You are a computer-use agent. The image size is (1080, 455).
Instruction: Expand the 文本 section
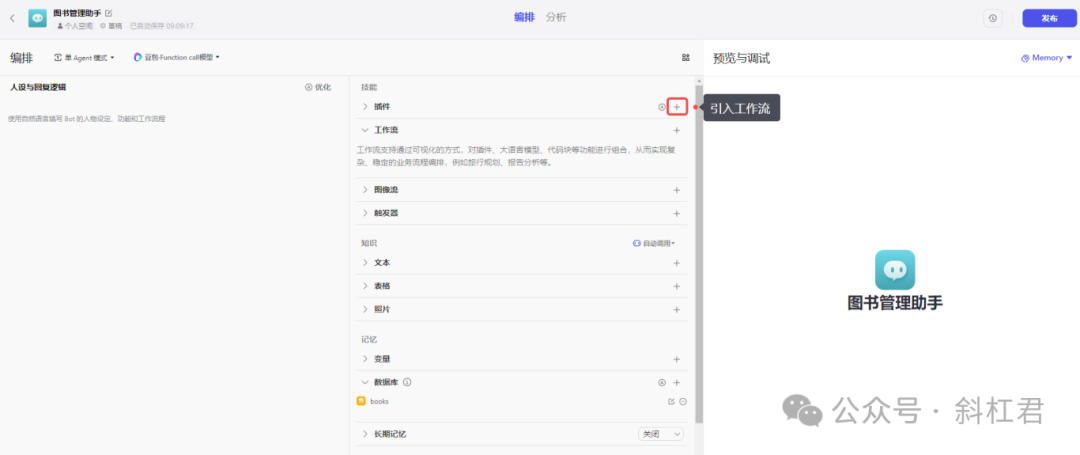point(365,262)
